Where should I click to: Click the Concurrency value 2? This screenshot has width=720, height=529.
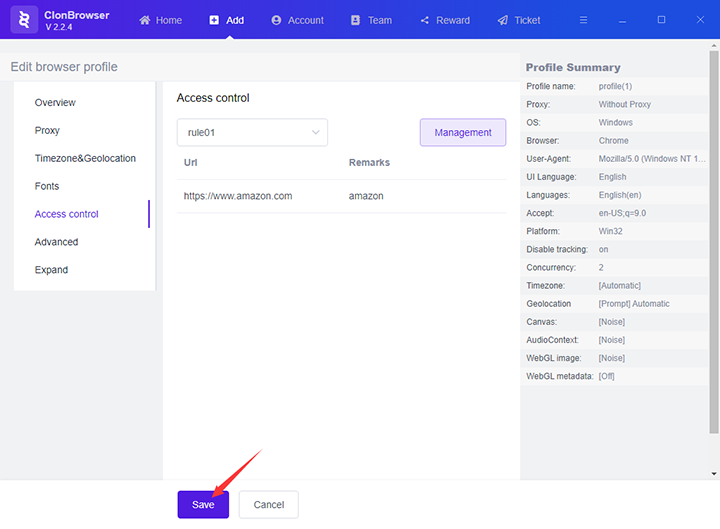click(601, 268)
